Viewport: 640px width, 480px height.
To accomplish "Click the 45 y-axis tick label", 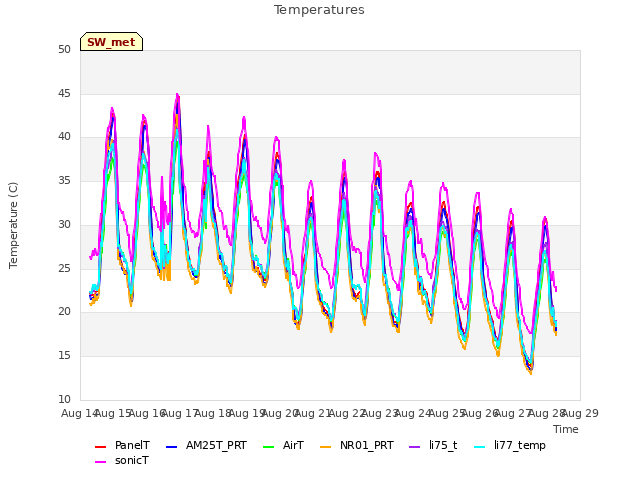I will (x=64, y=93).
